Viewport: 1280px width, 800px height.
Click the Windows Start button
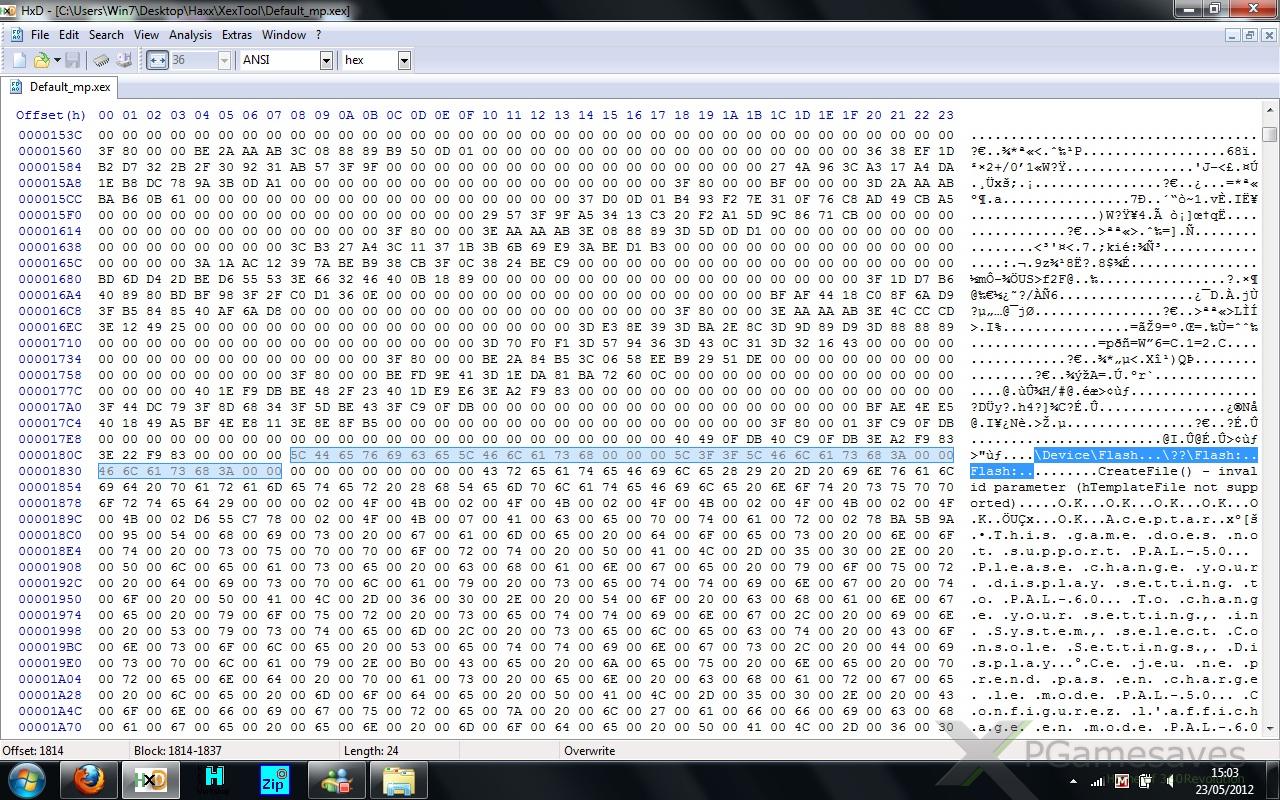[x=27, y=779]
